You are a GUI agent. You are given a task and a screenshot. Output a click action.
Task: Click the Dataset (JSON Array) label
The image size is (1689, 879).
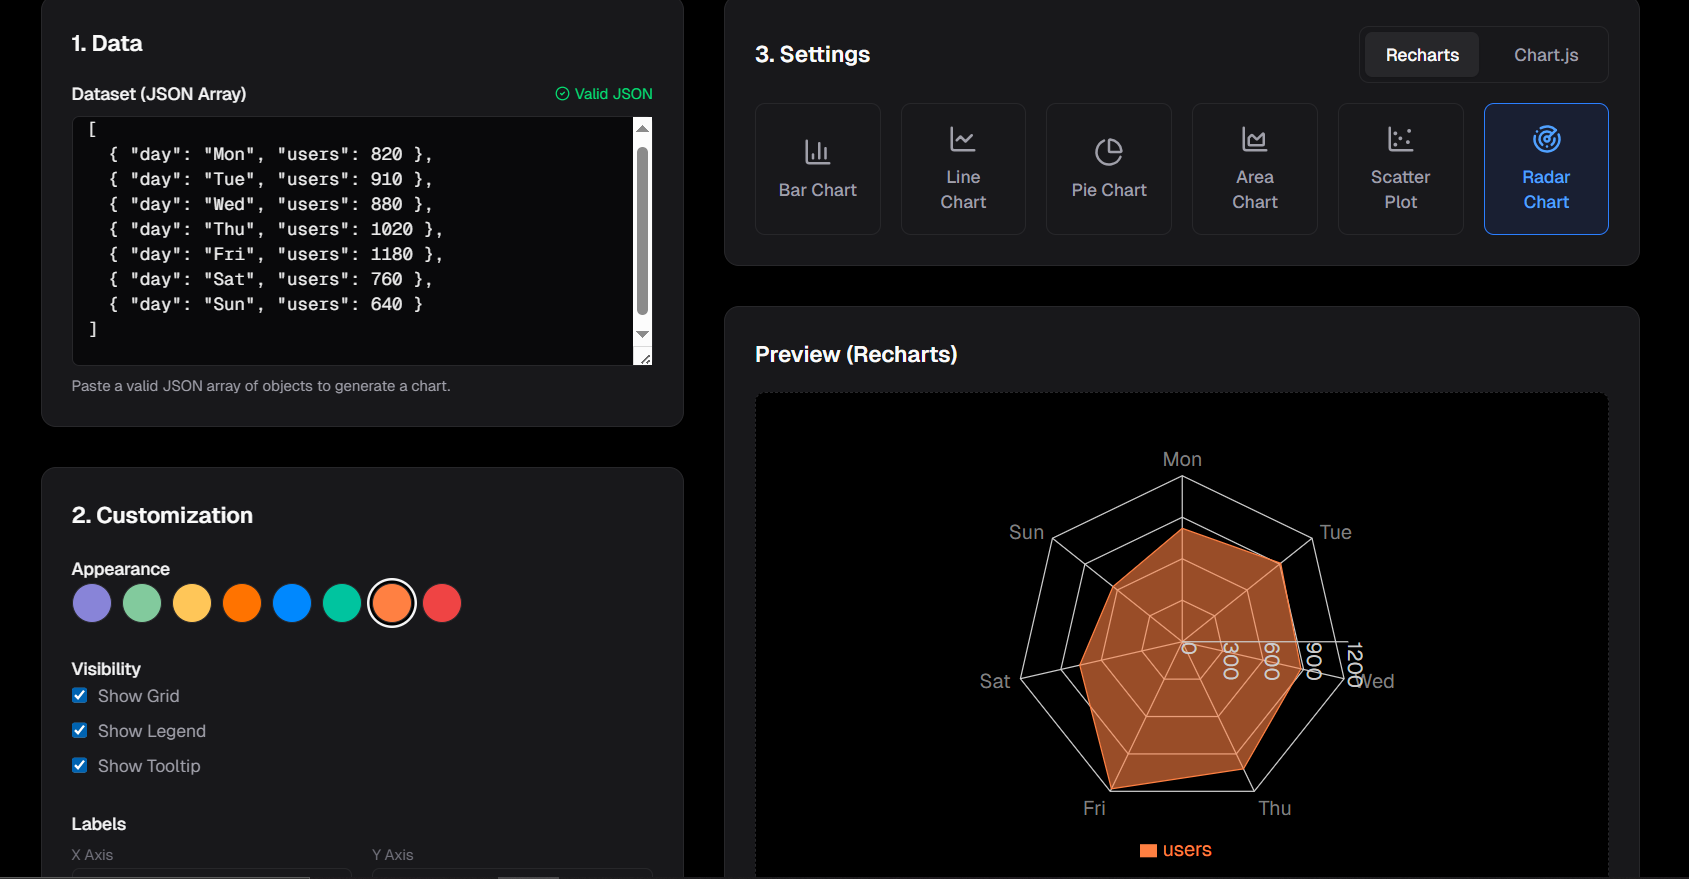point(159,94)
